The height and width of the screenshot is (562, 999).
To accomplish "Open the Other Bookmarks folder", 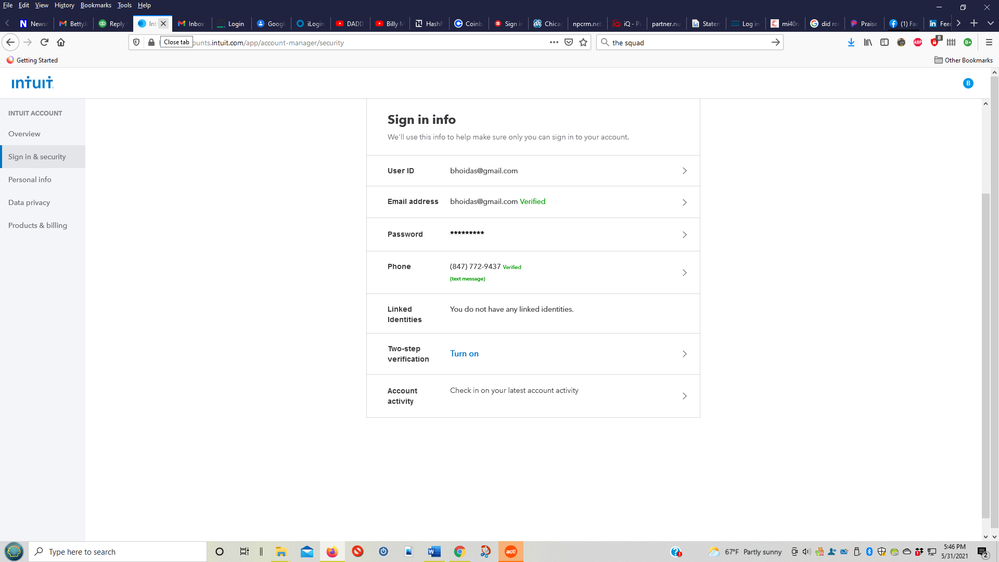I will [963, 60].
